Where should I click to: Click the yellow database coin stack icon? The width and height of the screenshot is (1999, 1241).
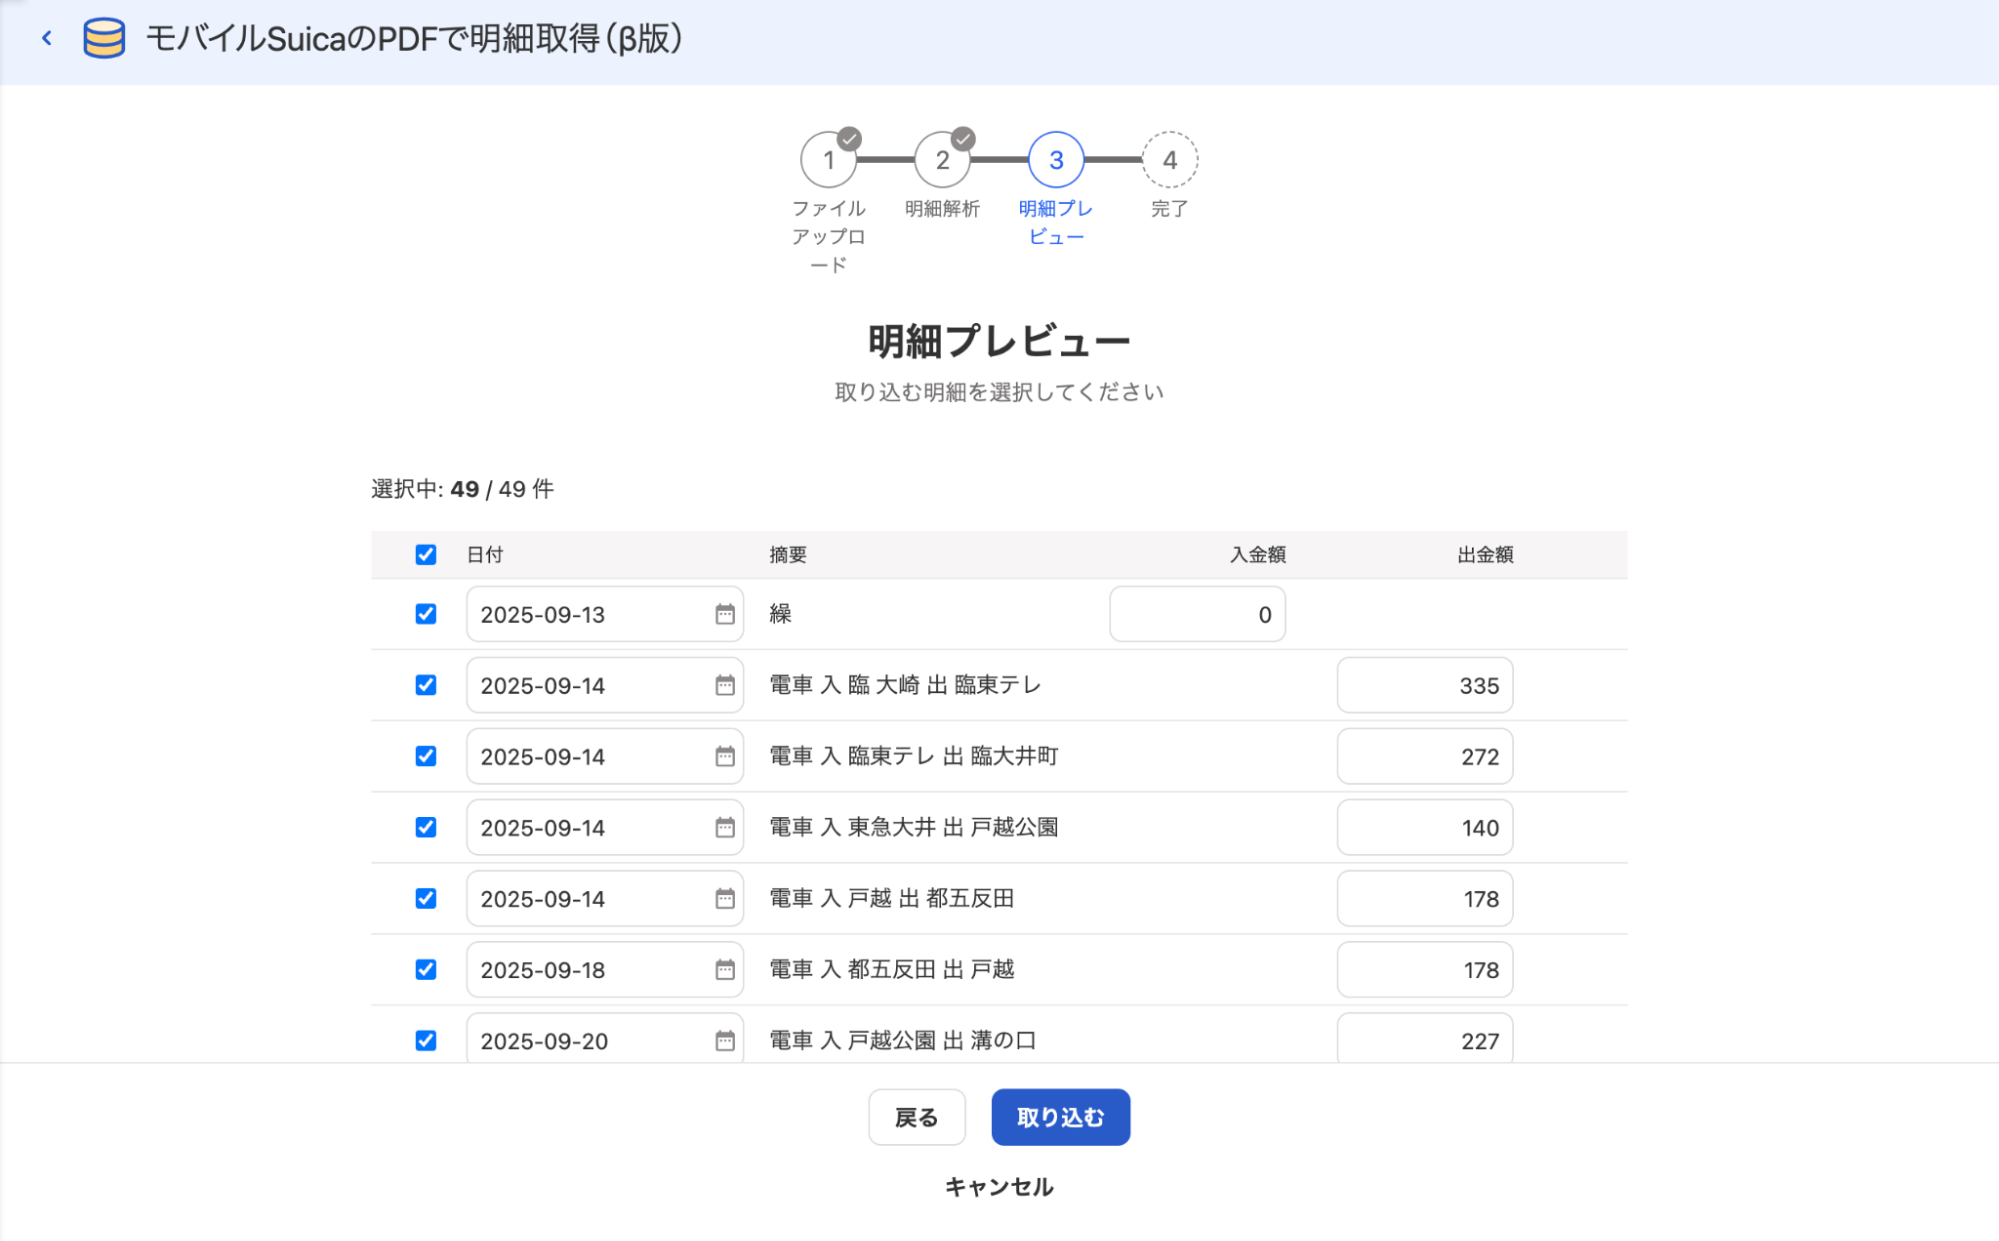104,38
